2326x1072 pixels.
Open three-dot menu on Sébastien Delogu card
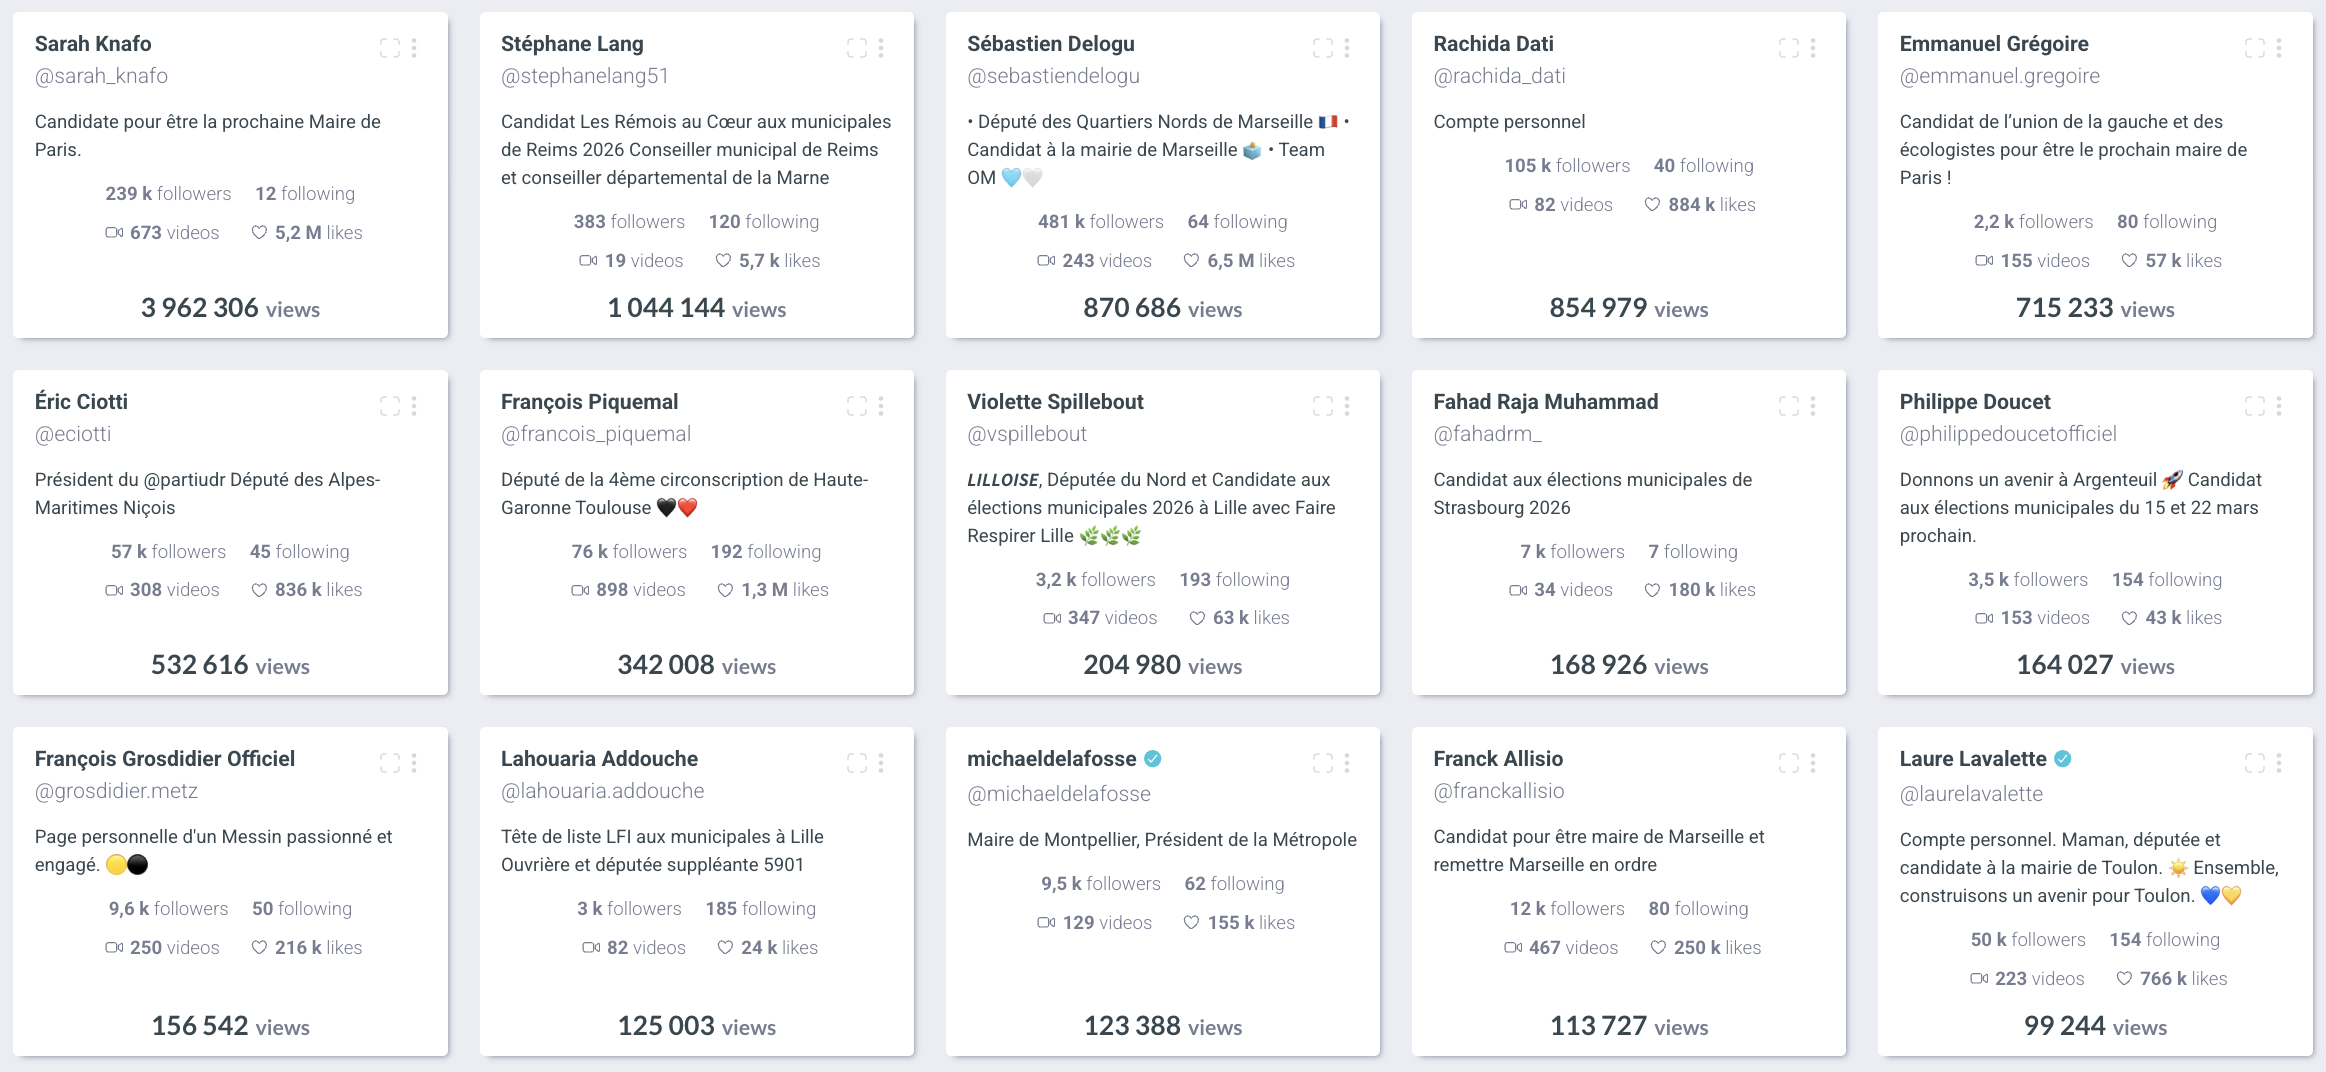(x=1347, y=48)
